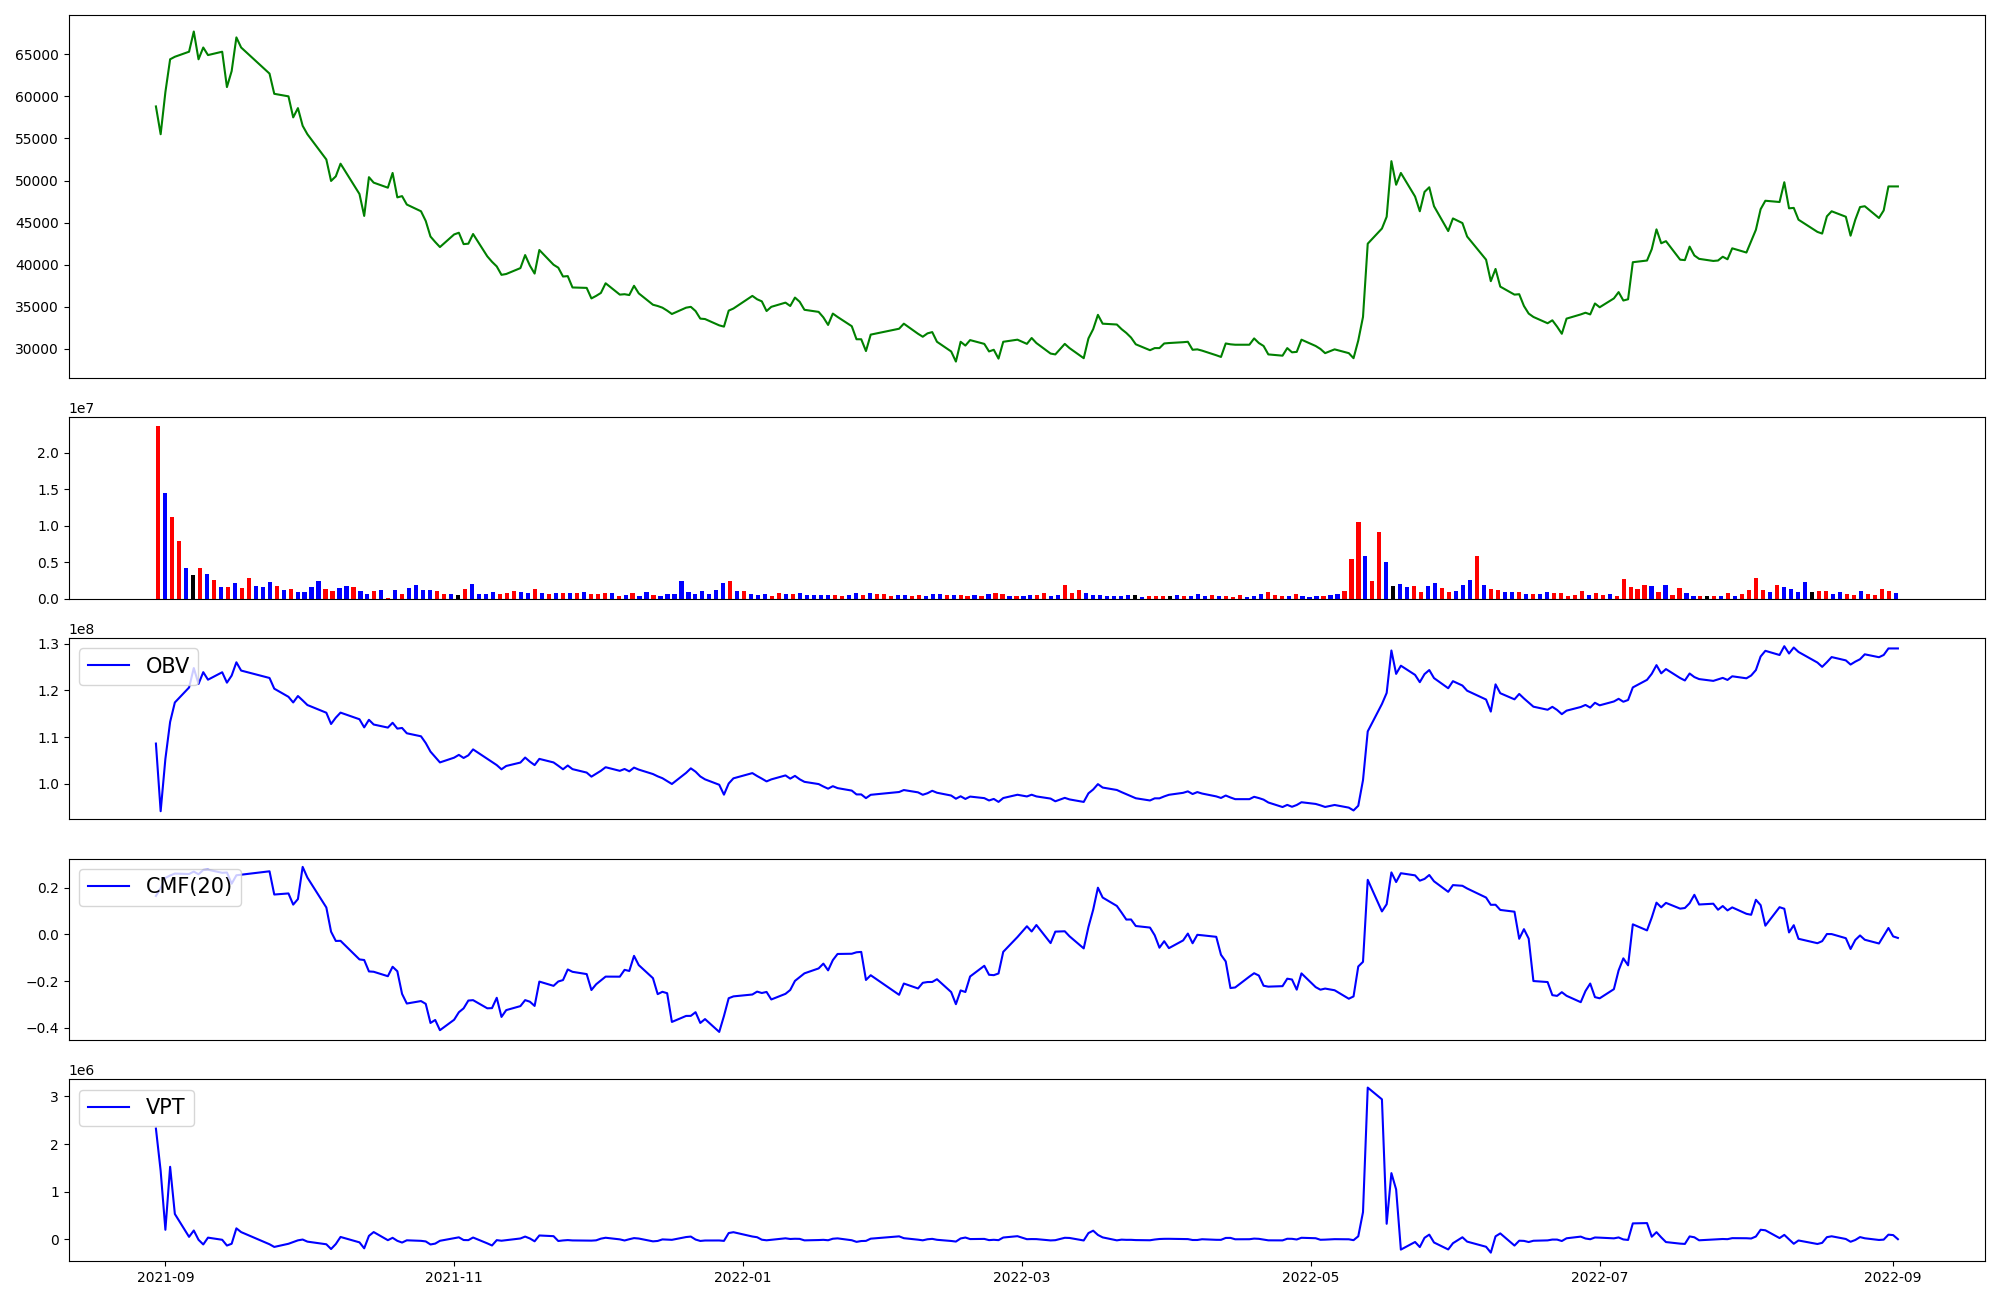This screenshot has height=1300, width=2000.
Task: Click the 1e7 scale label above volume chart
Action: click(82, 409)
